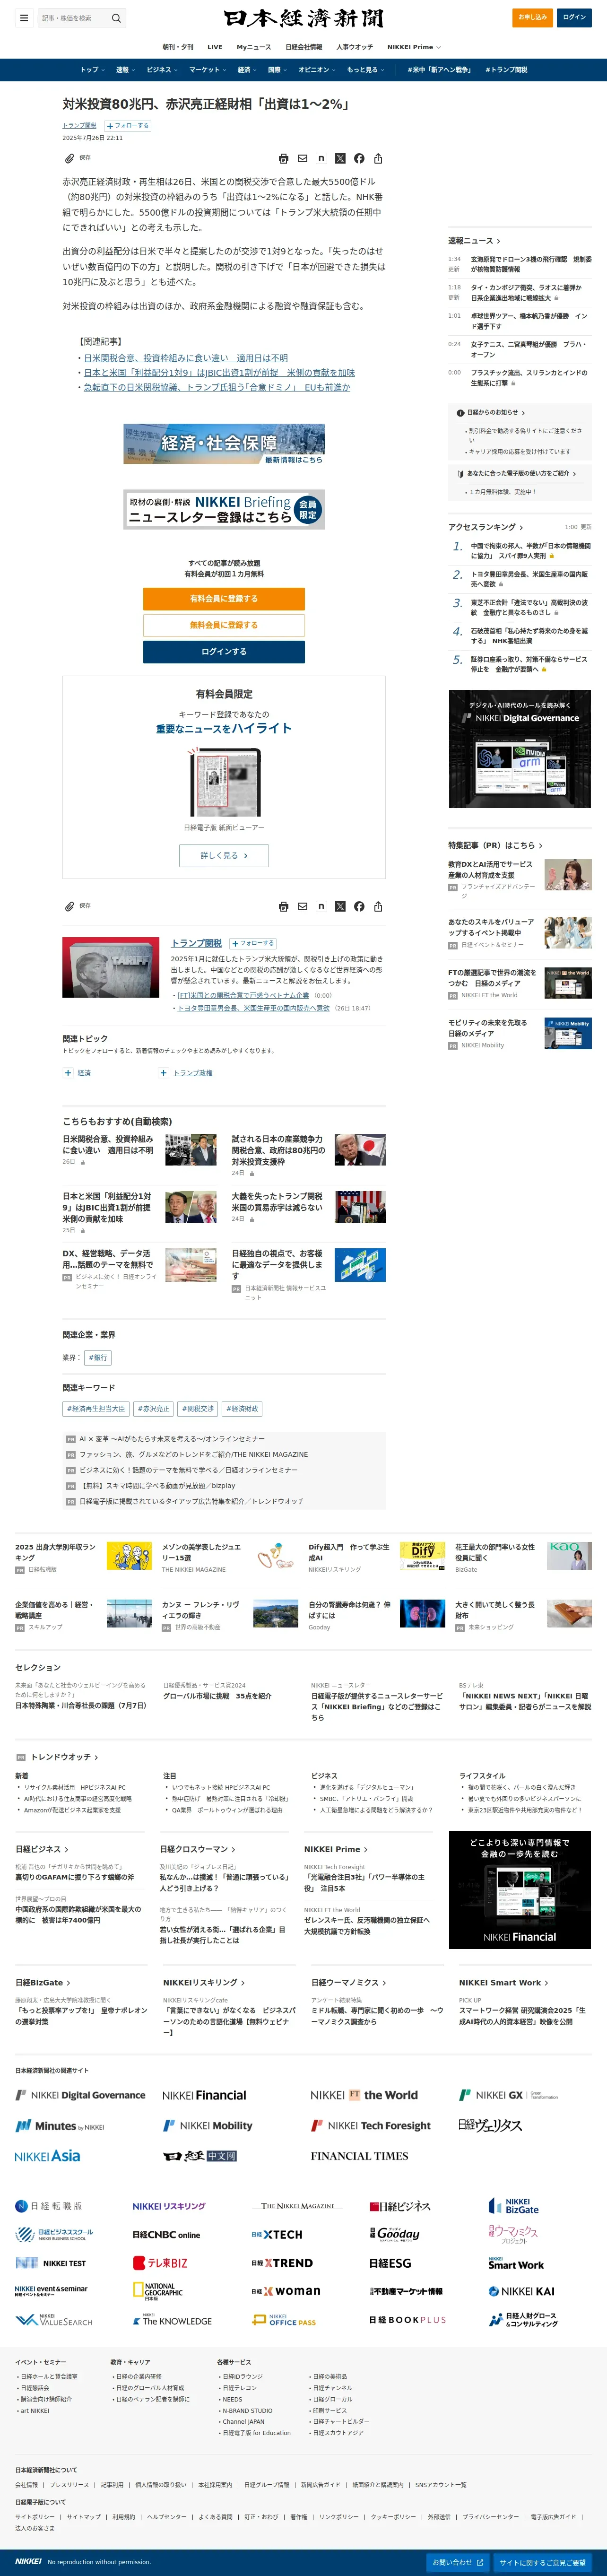Image resolution: width=607 pixels, height=2576 pixels.
Task: Open the hamburger menu icon
Action: tap(24, 18)
